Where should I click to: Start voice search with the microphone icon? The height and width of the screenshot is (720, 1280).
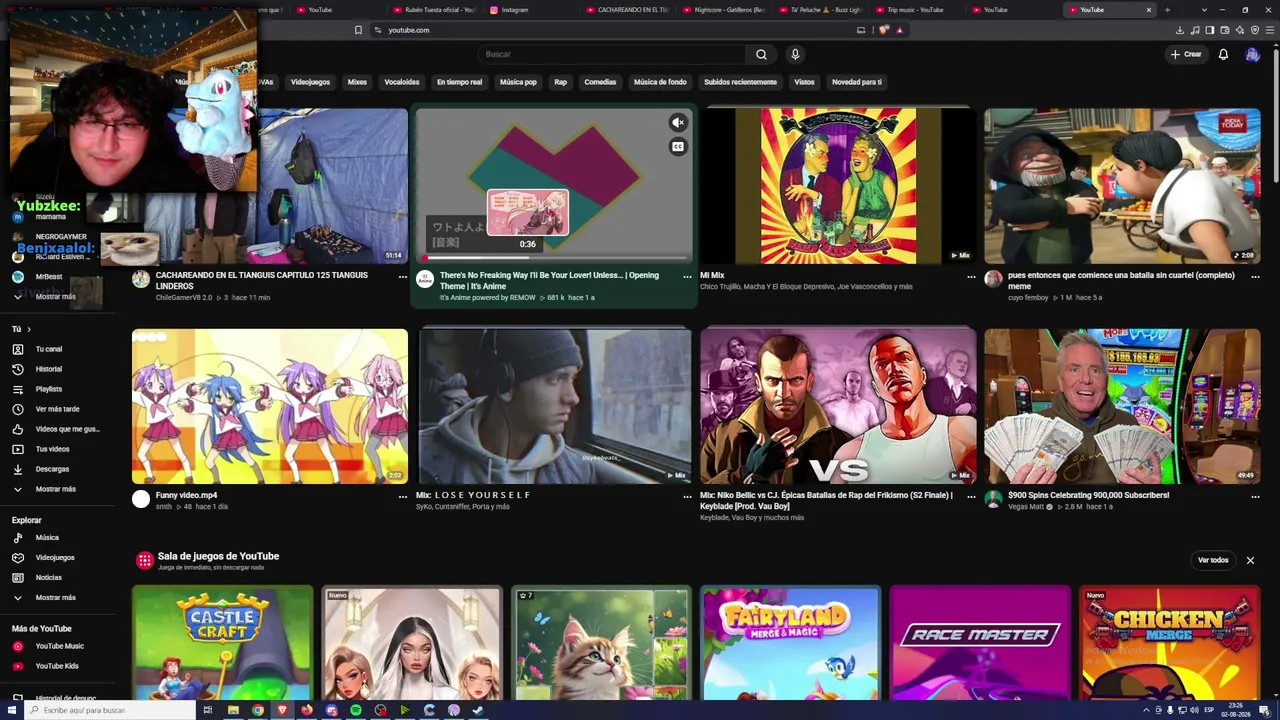pos(795,54)
